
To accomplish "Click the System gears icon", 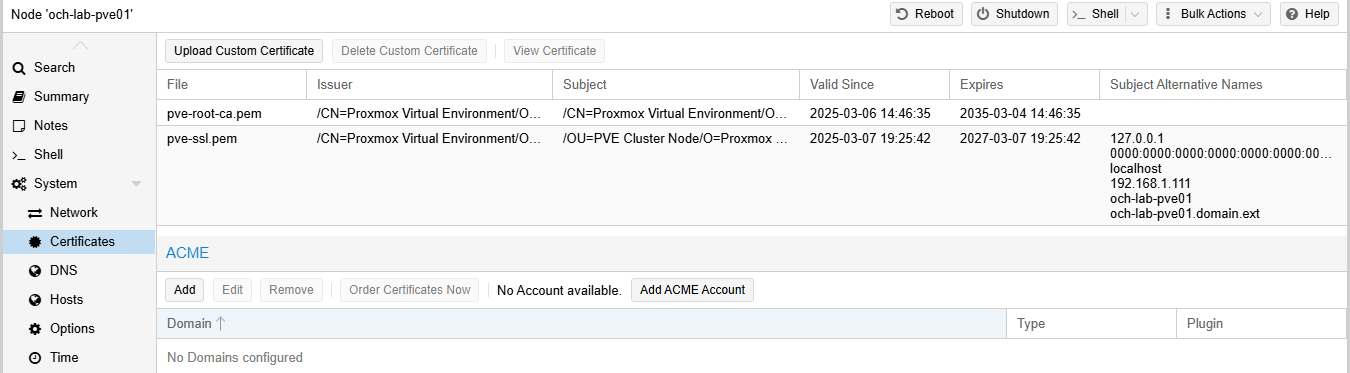I will 18,184.
